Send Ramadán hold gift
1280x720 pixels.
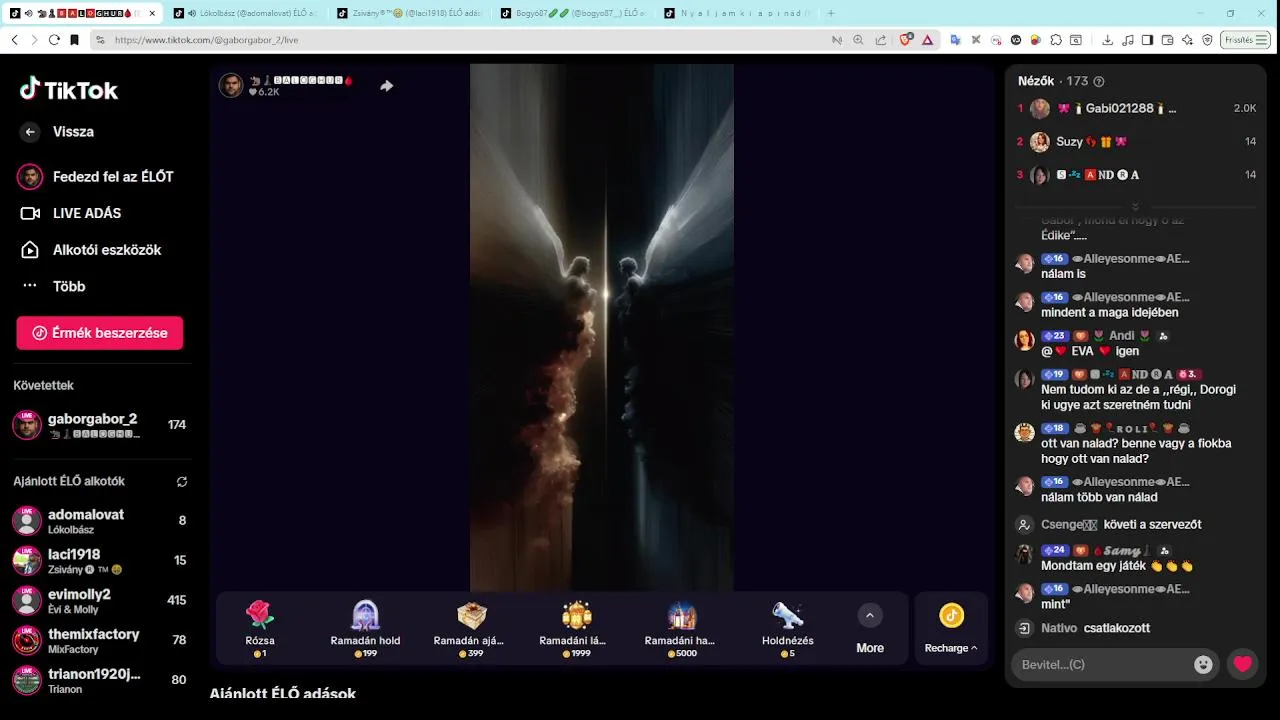[365, 628]
